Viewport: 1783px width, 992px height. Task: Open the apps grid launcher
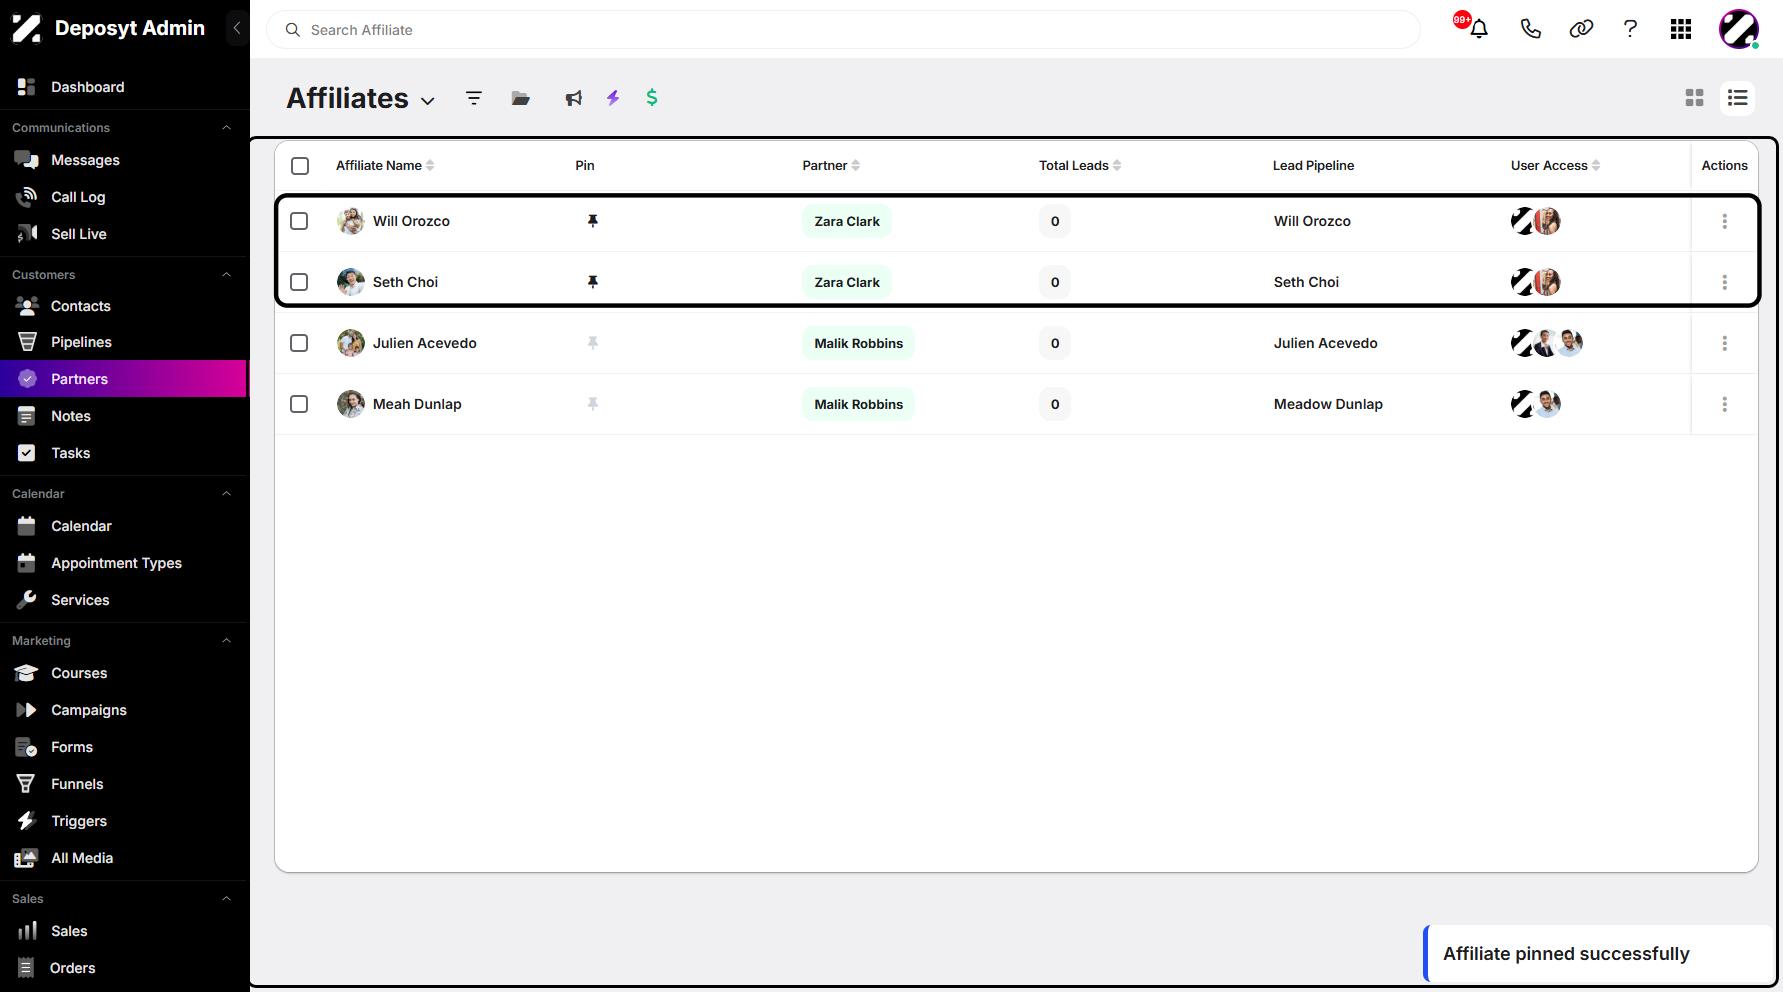click(1681, 29)
